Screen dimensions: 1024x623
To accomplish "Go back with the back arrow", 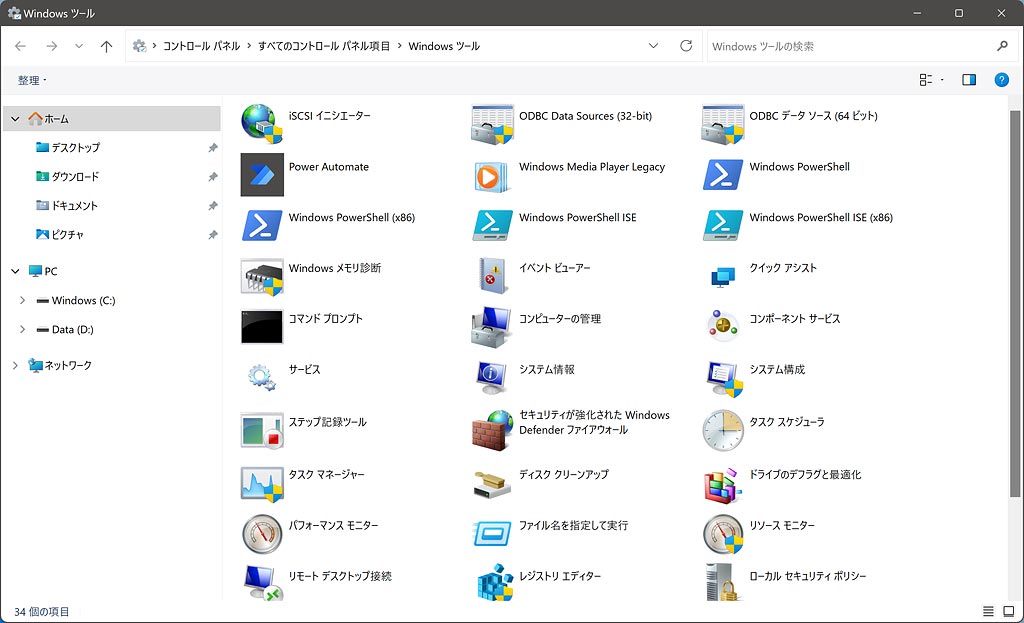I will point(20,46).
